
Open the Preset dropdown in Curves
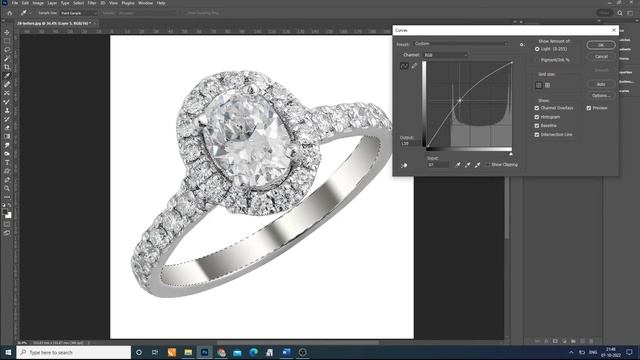click(x=461, y=44)
